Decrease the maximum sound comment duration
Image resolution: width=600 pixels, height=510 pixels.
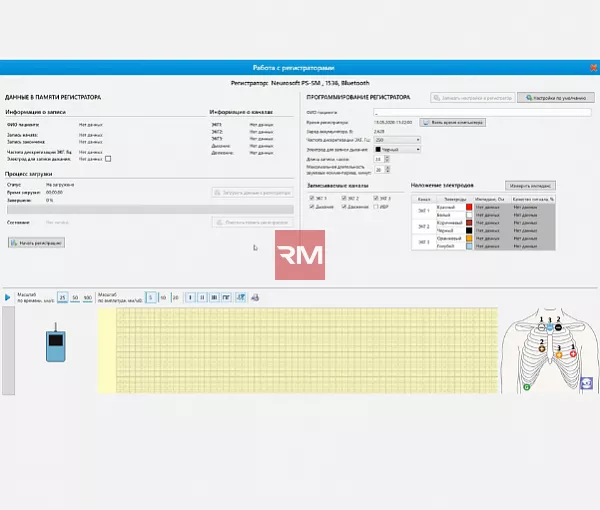[388, 171]
